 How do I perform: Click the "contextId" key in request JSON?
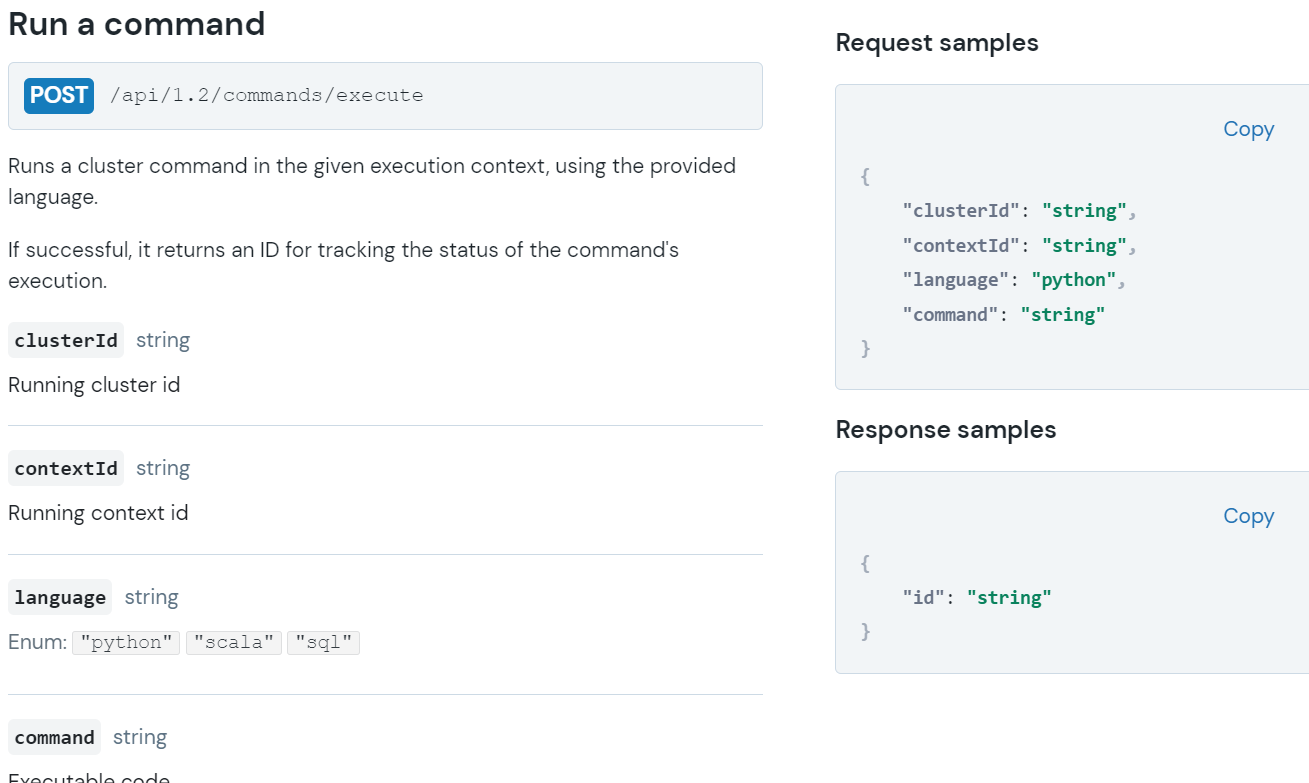click(961, 246)
